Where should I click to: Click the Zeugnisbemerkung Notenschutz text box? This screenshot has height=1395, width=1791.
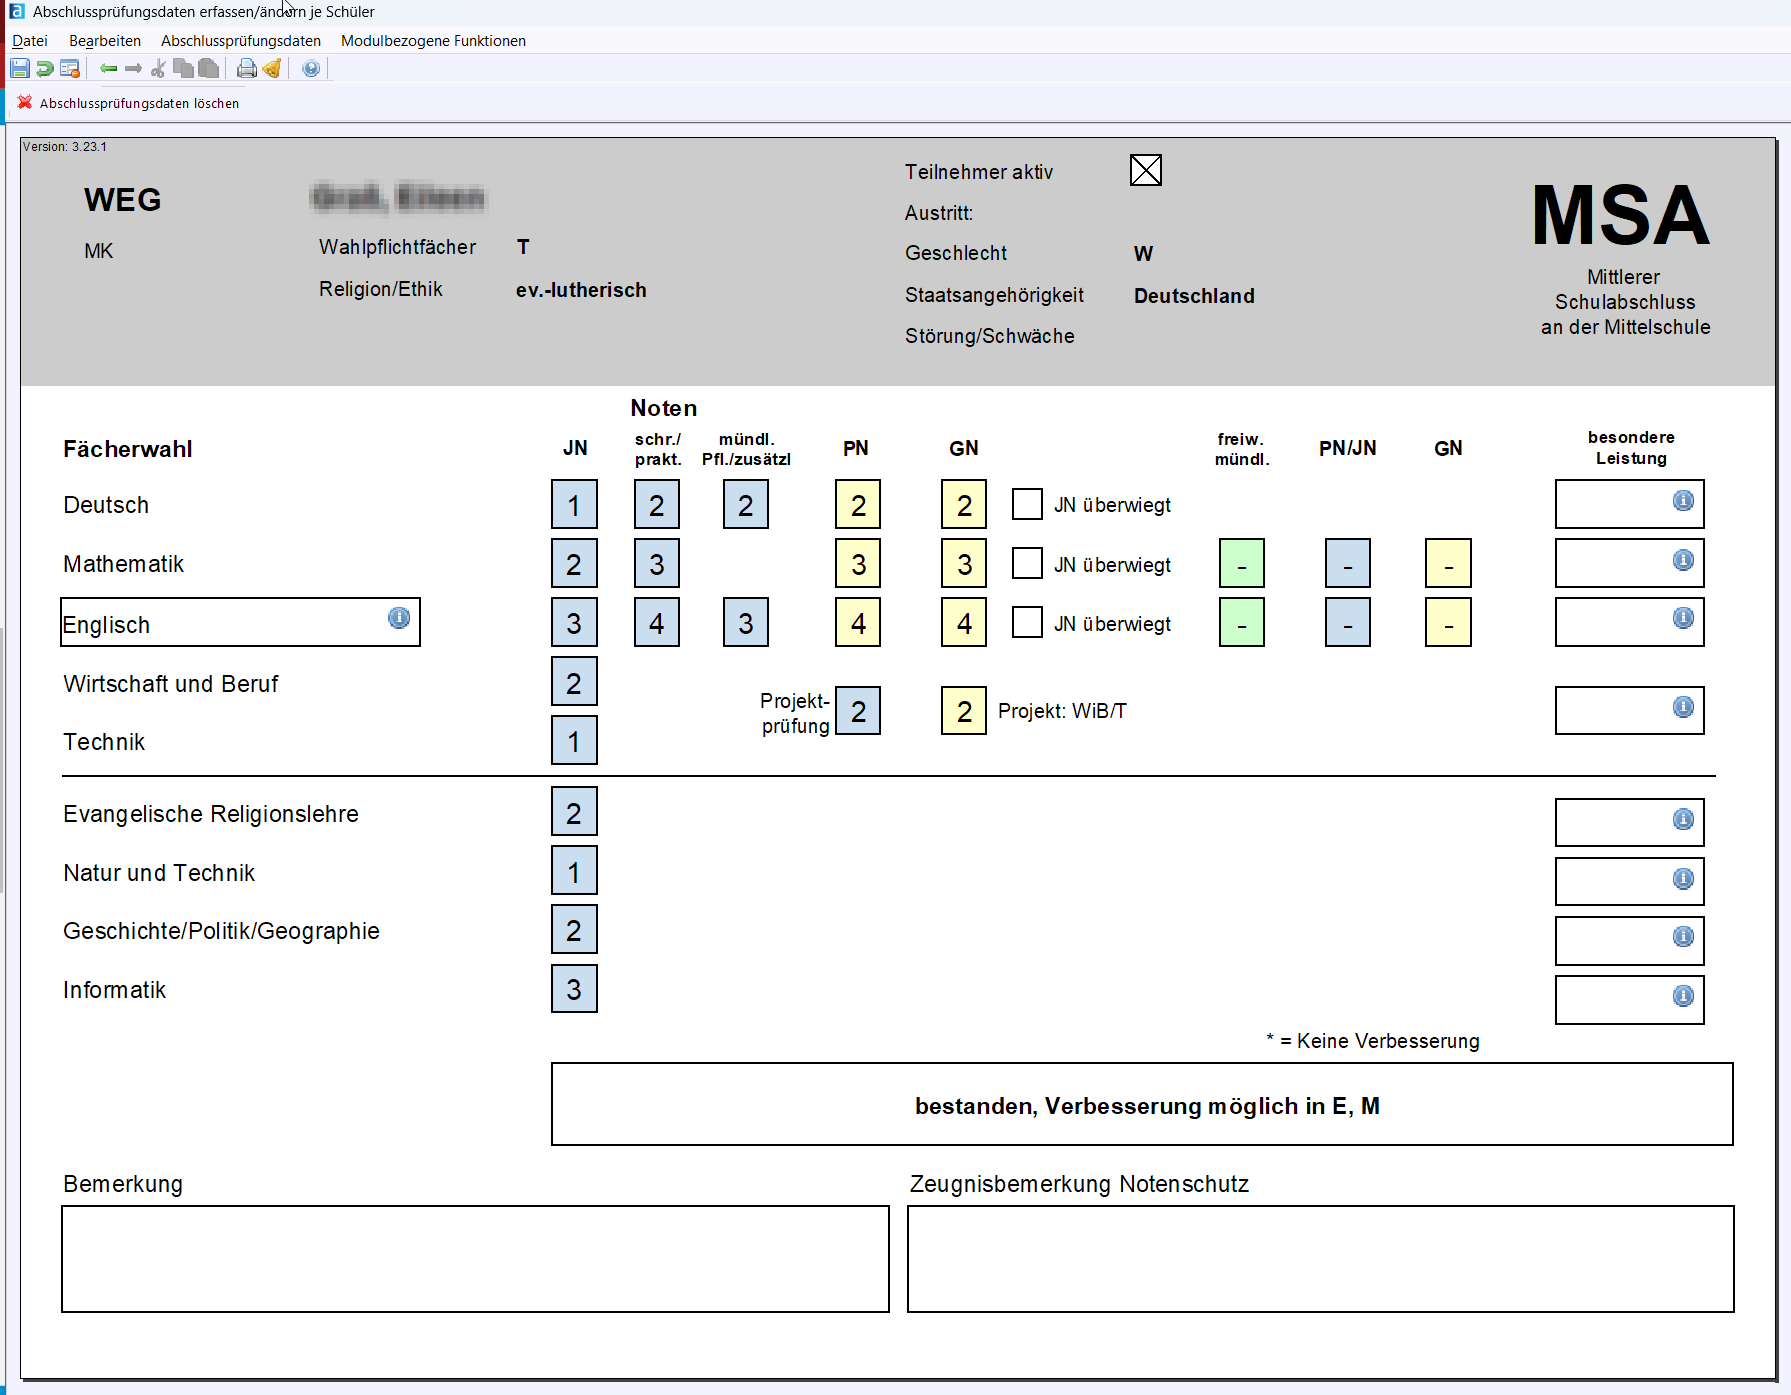[1321, 1258]
